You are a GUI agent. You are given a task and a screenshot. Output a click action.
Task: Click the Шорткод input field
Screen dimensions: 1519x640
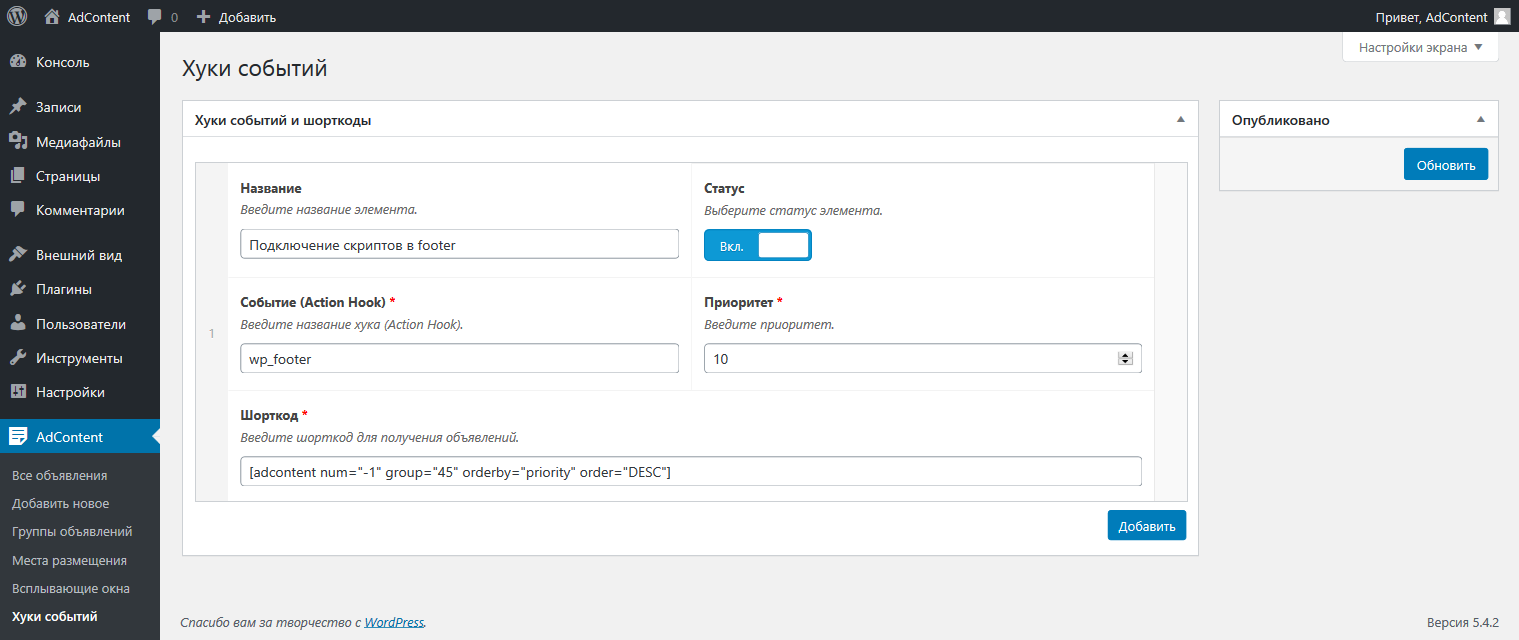(x=690, y=471)
